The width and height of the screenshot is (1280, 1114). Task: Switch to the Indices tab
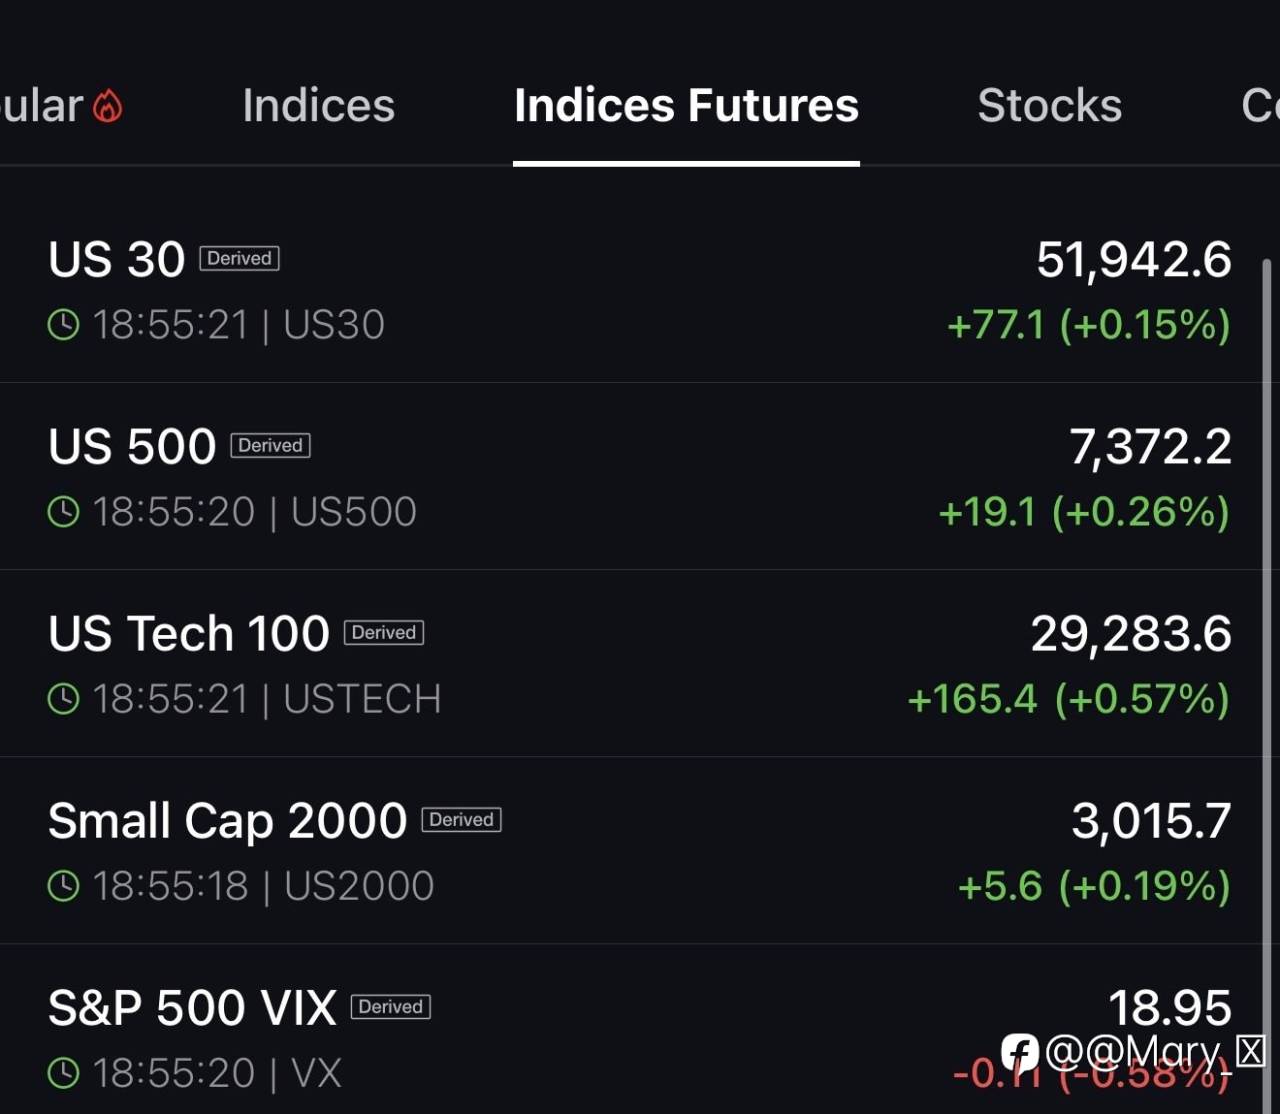tap(319, 106)
